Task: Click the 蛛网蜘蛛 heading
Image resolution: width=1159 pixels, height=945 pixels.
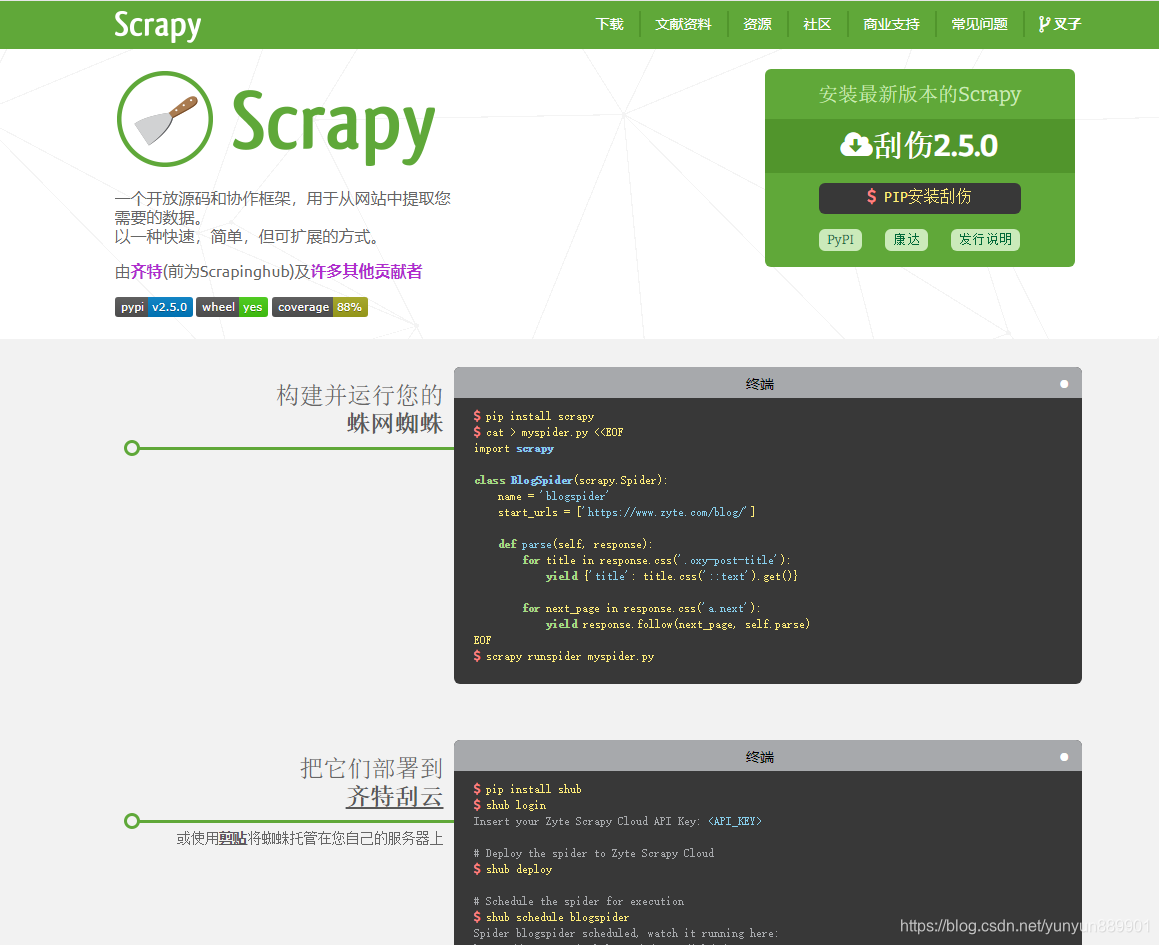Action: (395, 423)
